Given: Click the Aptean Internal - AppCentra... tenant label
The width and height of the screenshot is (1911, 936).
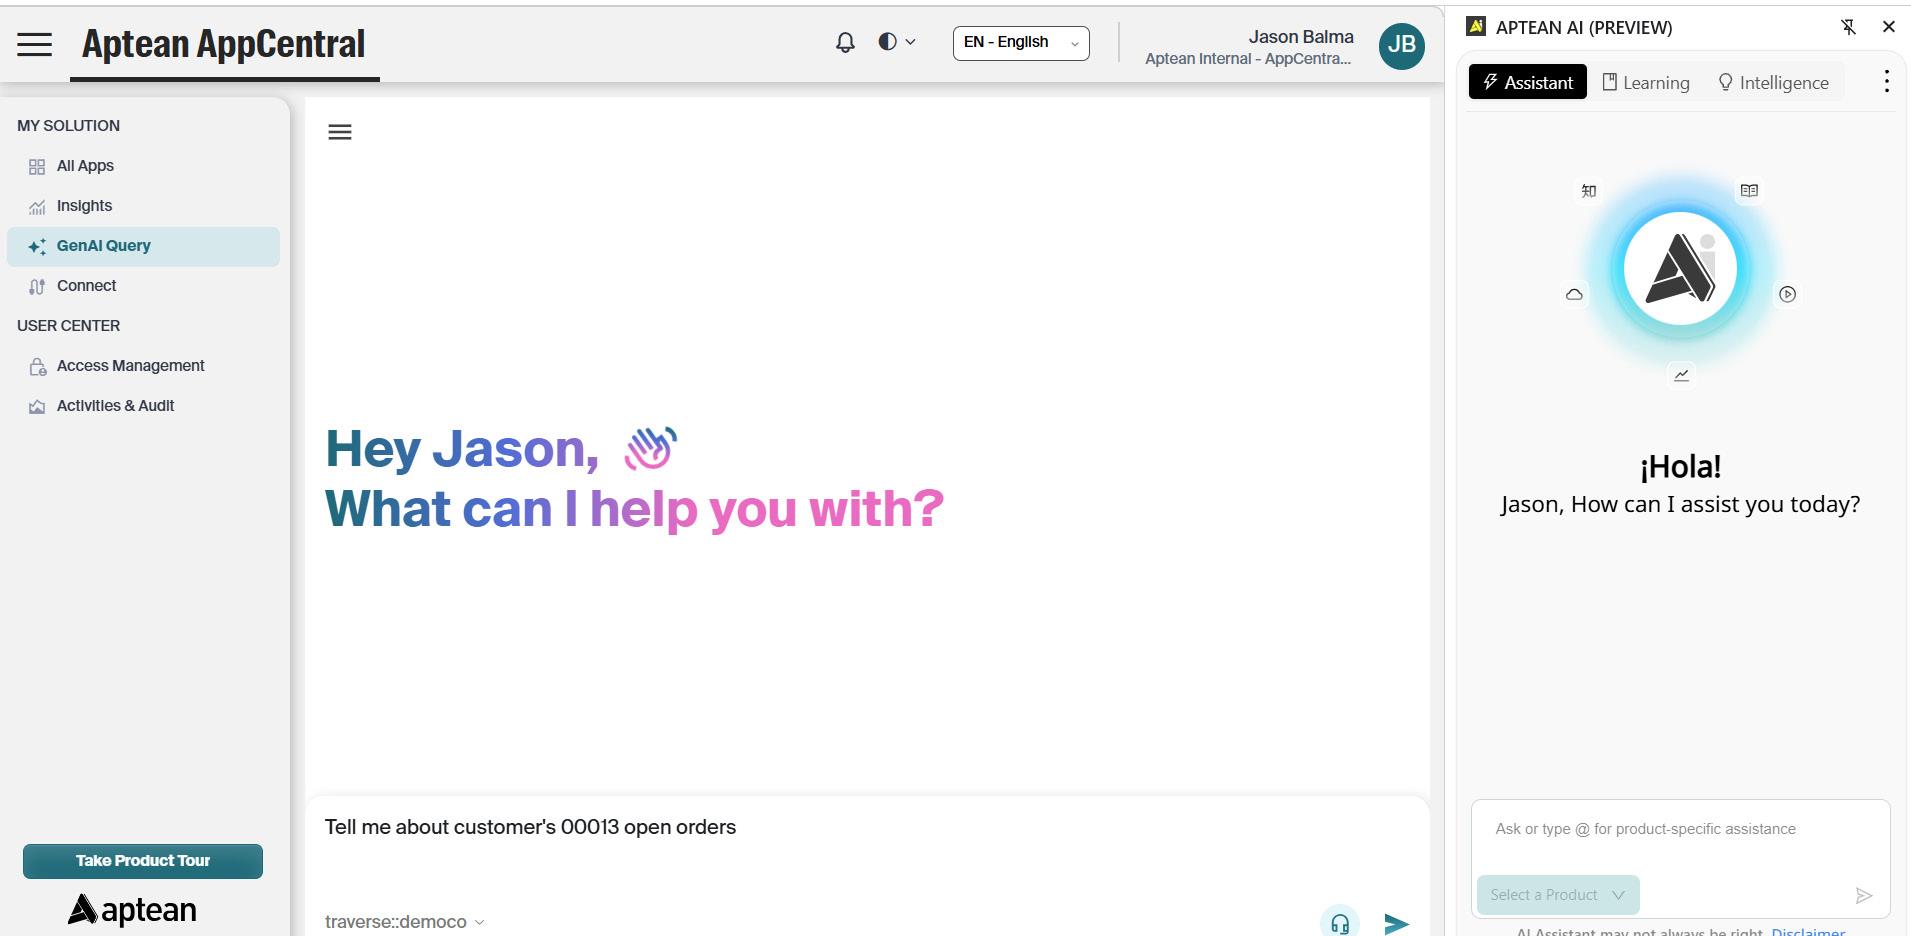Looking at the screenshot, I should 1248,59.
